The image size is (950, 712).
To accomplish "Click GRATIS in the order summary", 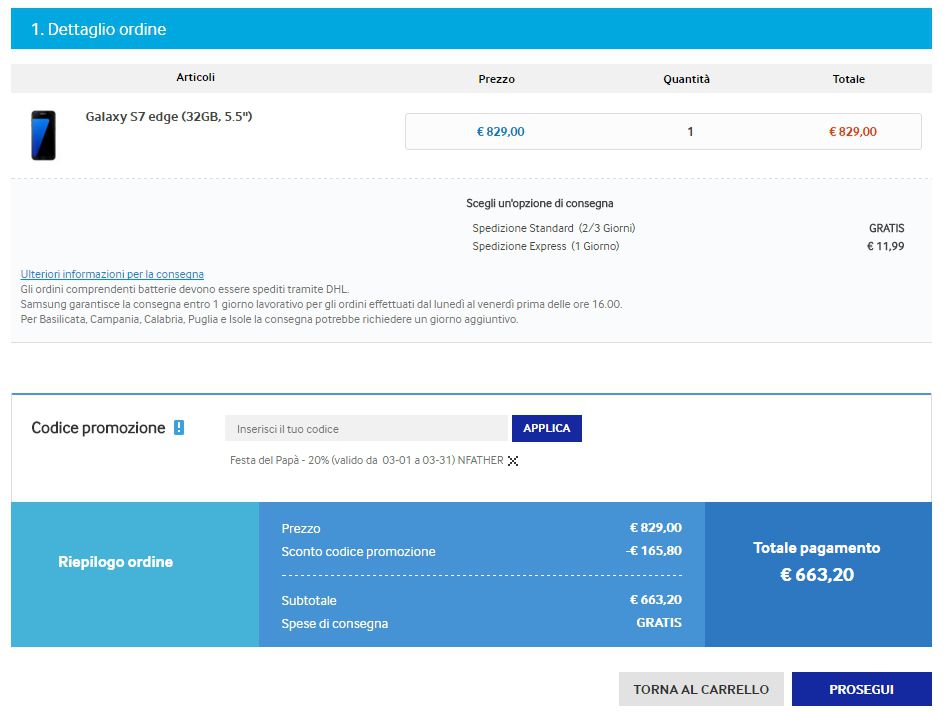I will [x=660, y=624].
